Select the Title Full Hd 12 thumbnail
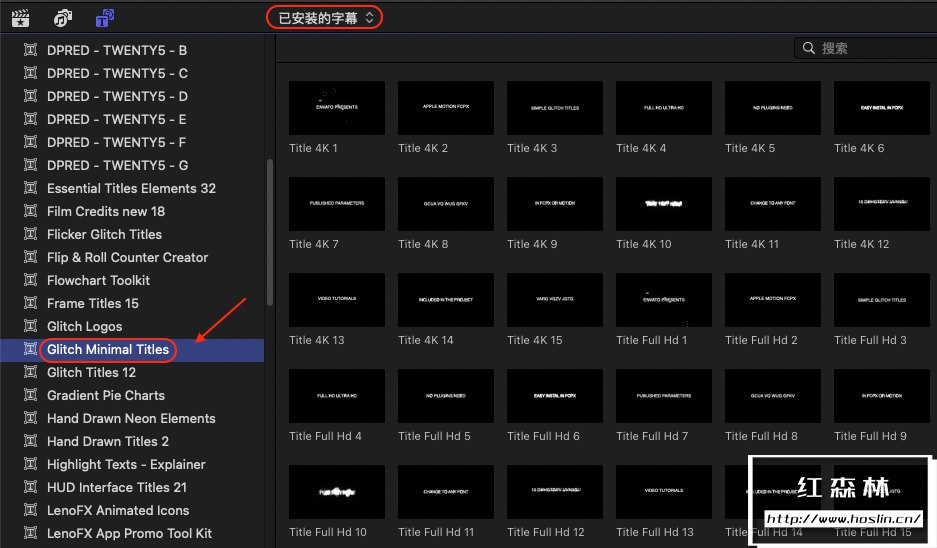Image resolution: width=937 pixels, height=548 pixels. [x=555, y=492]
